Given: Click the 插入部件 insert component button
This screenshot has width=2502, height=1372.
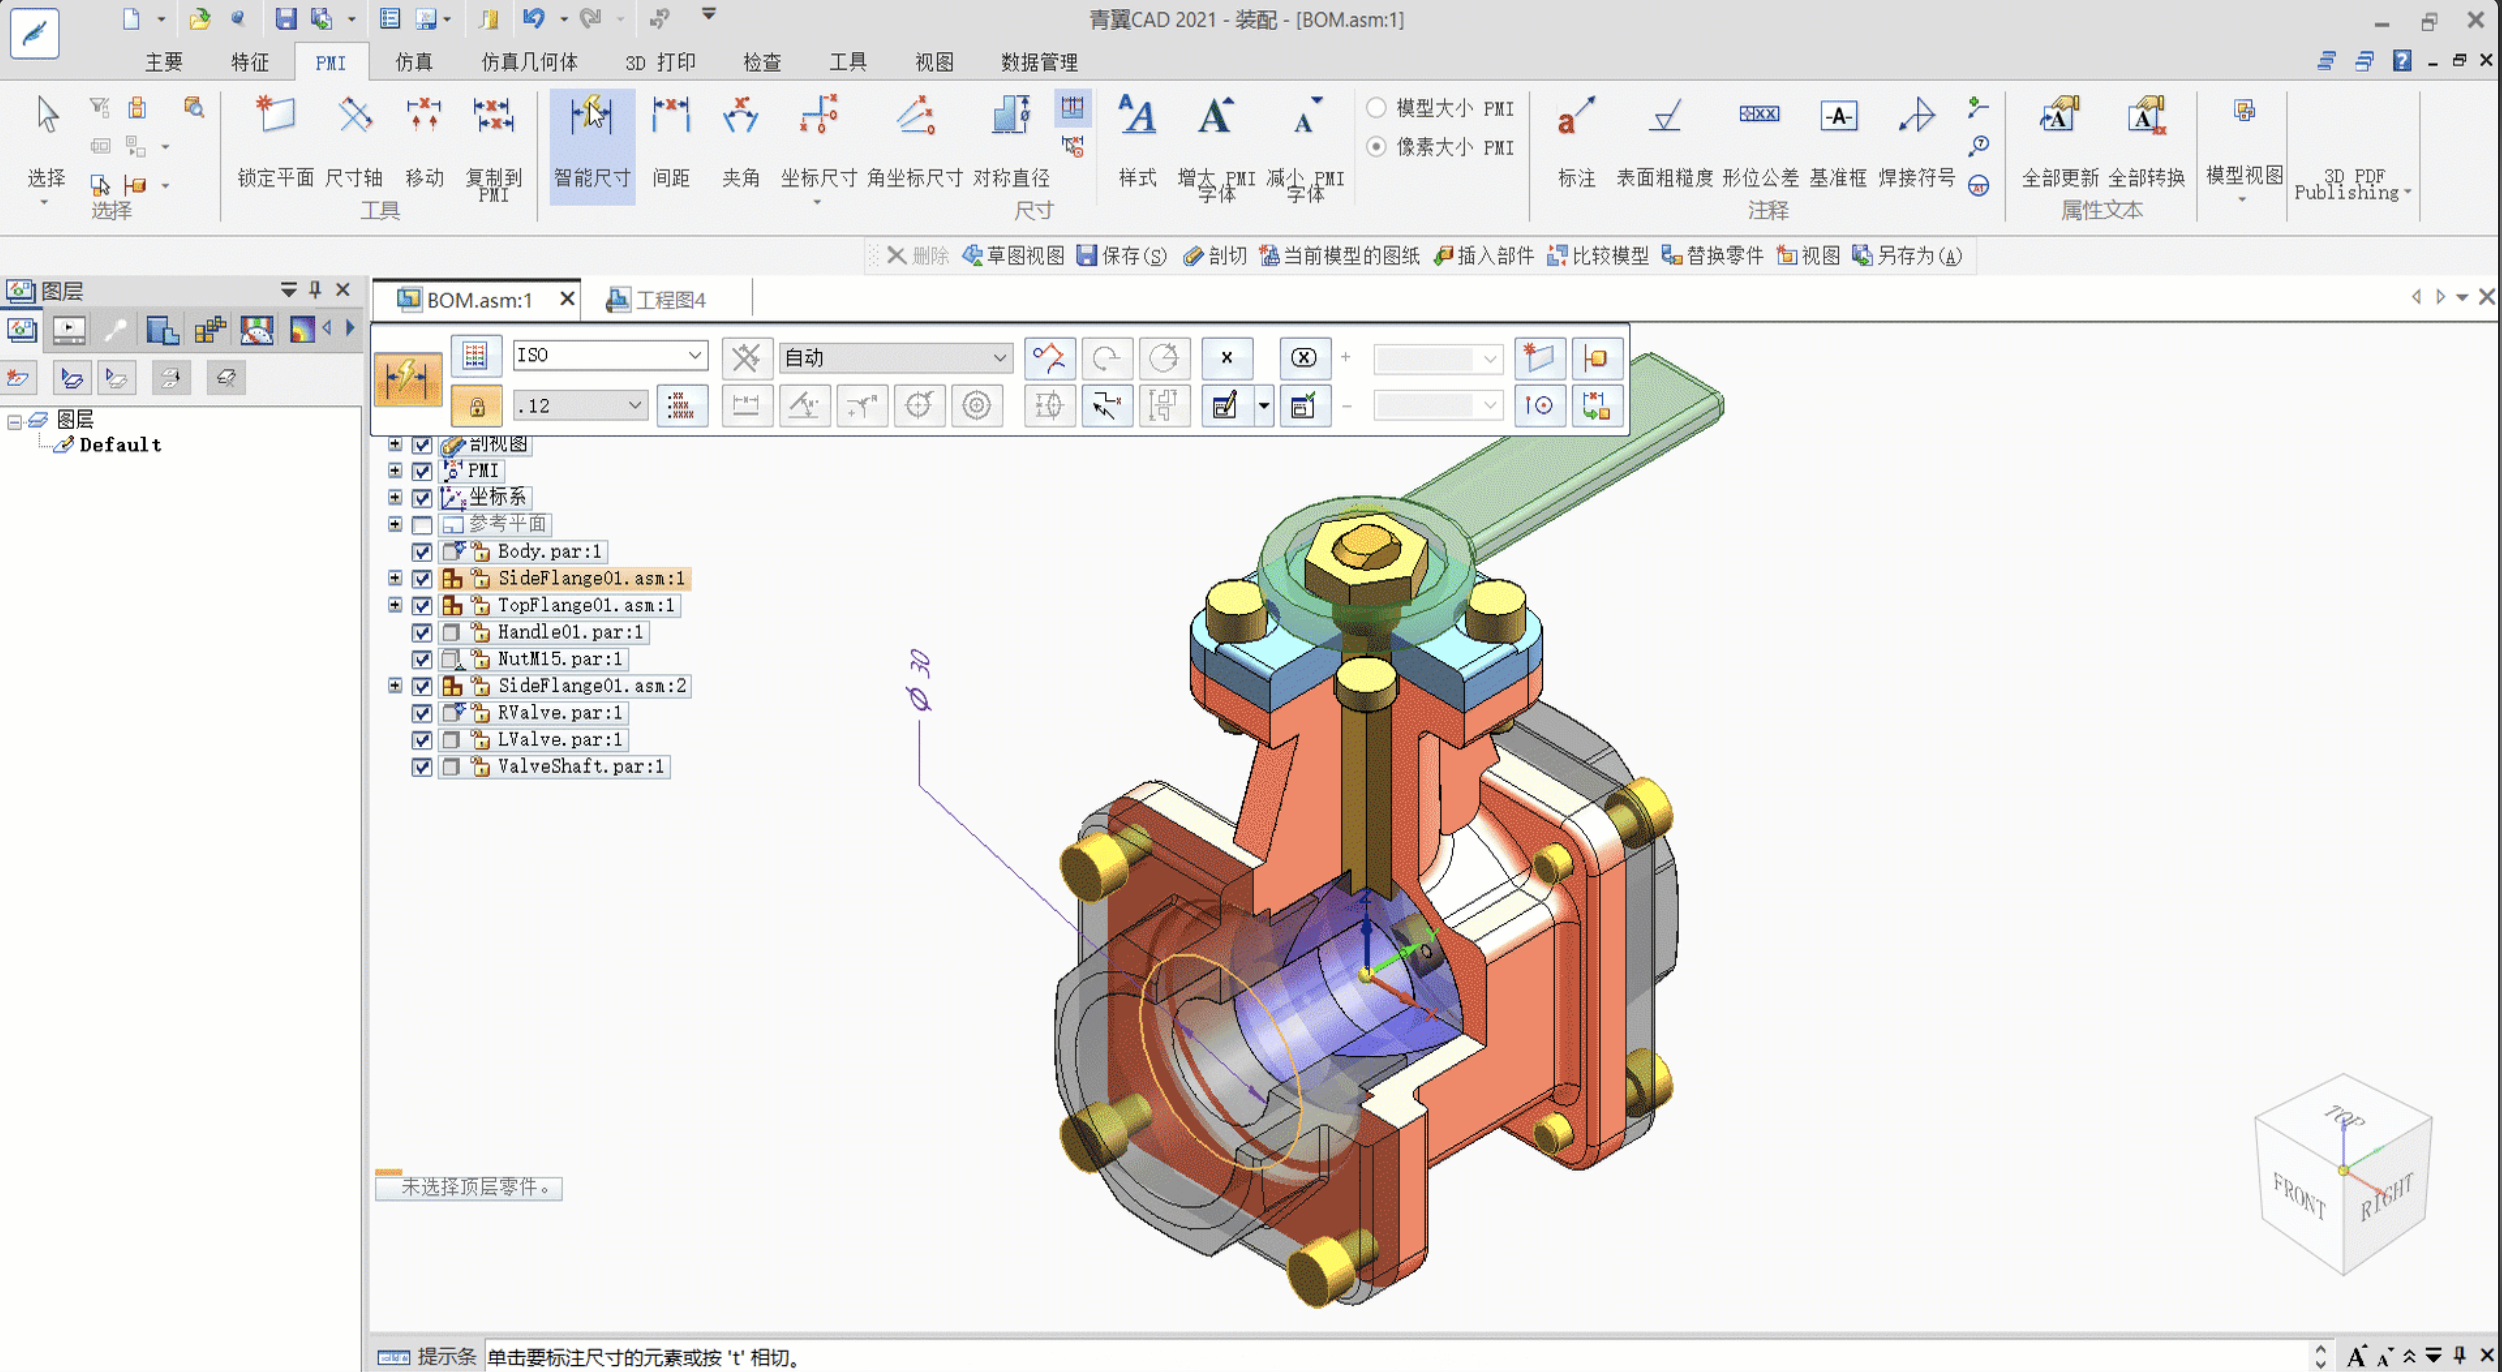Looking at the screenshot, I should (1484, 256).
